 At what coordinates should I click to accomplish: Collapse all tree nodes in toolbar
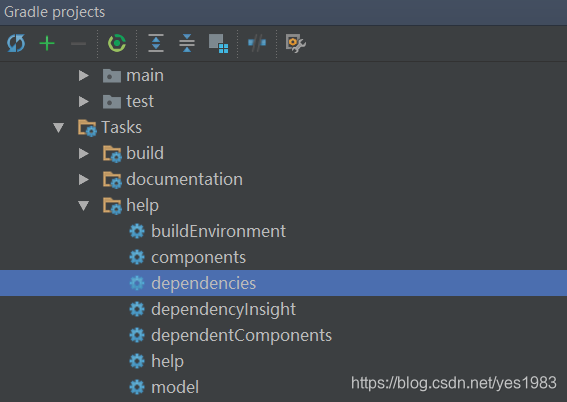pos(187,43)
